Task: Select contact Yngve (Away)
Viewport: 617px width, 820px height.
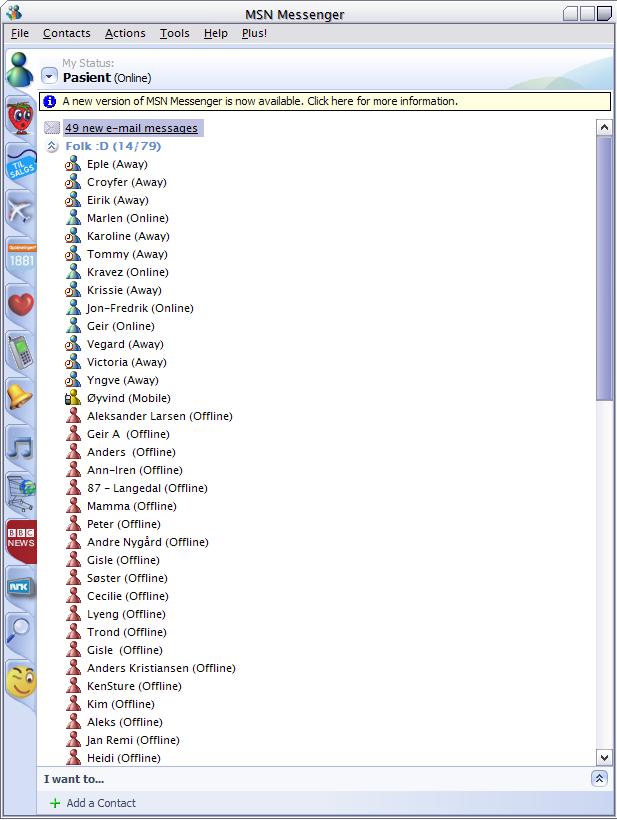Action: point(122,380)
